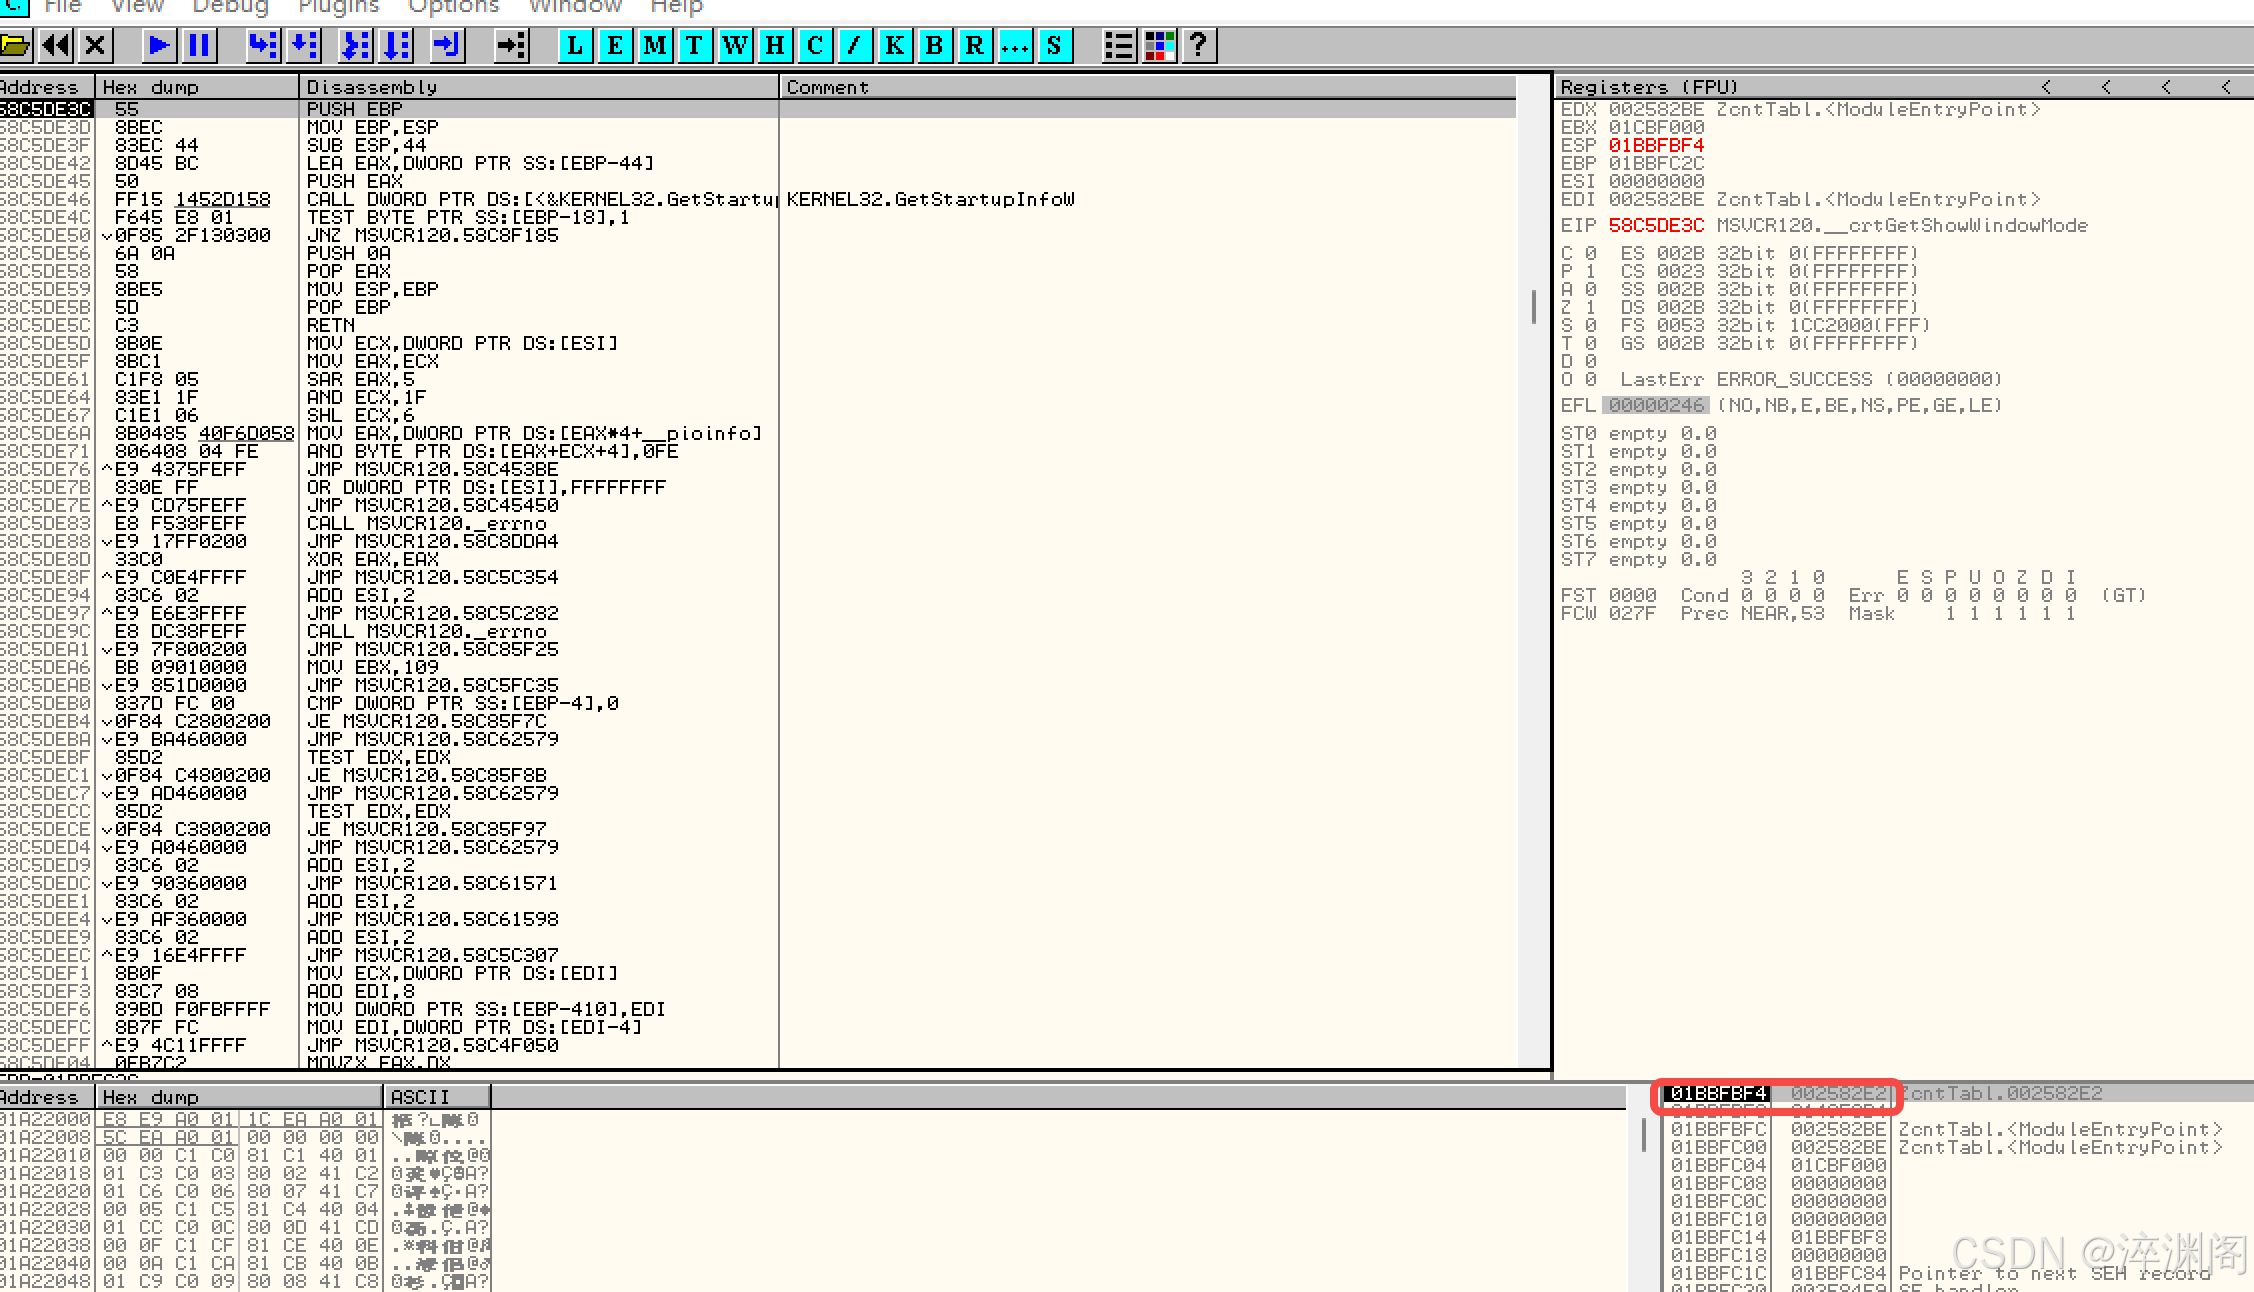Viewport: 2254px width, 1292px height.
Task: Open the Debug menu
Action: pyautogui.click(x=230, y=7)
